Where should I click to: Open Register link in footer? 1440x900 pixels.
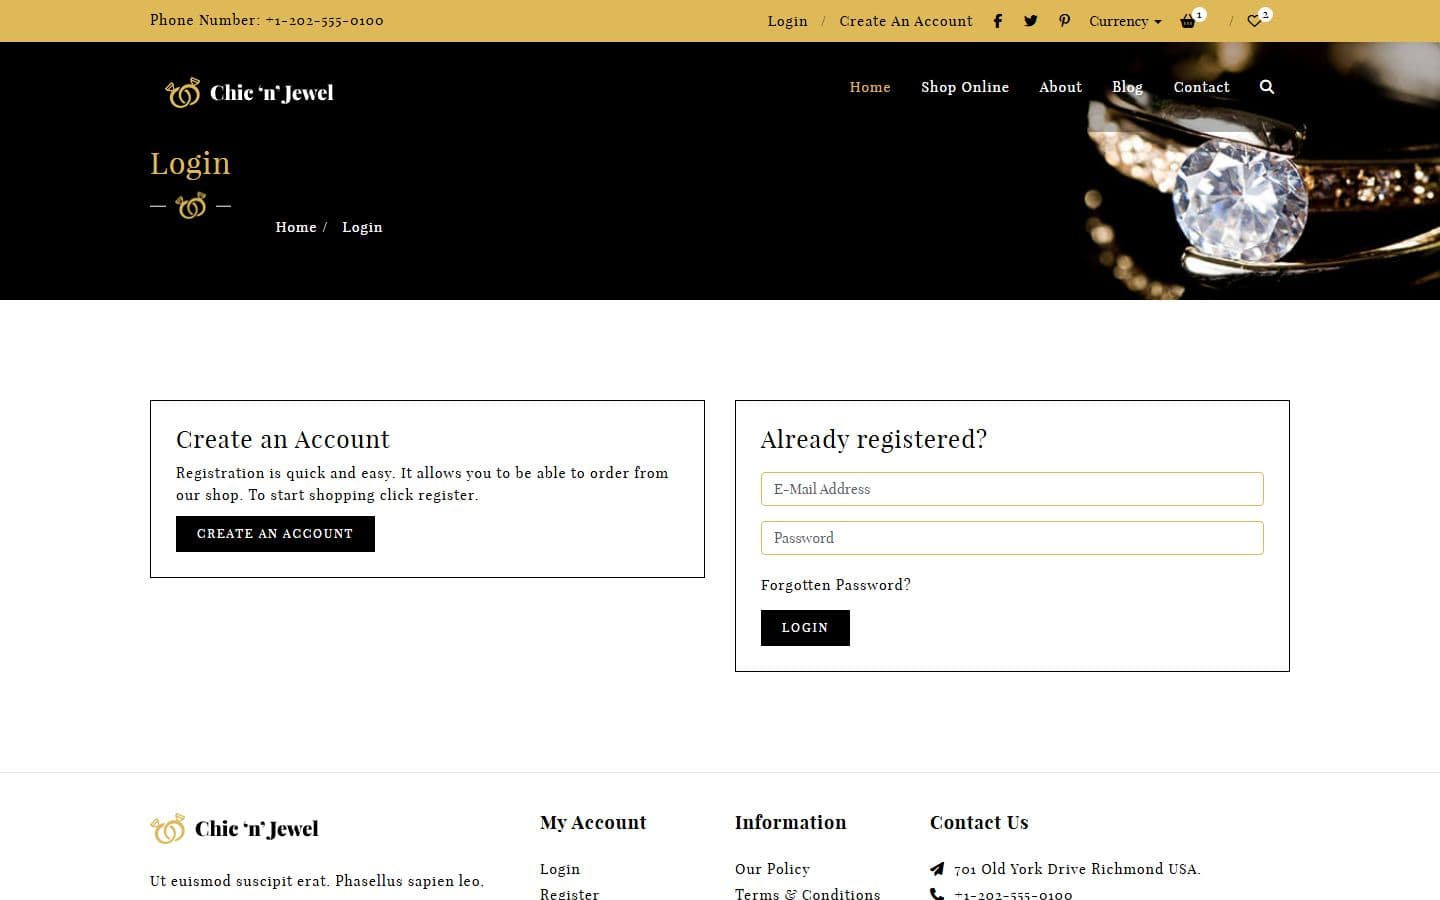coord(570,893)
